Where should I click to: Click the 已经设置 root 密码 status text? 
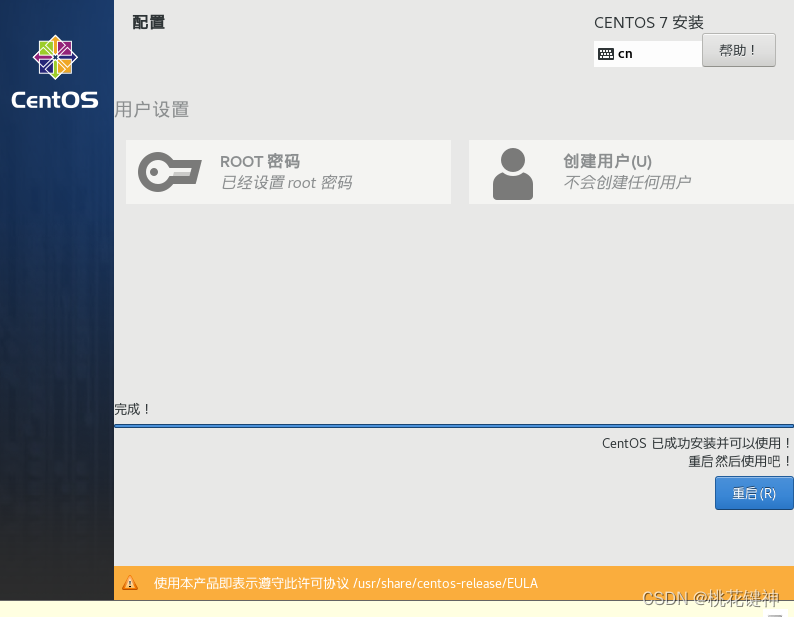(x=286, y=182)
